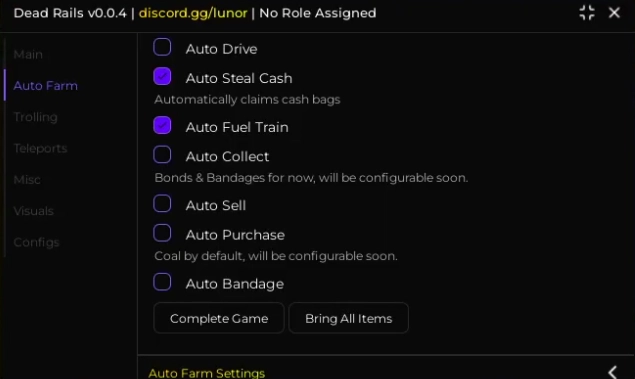
Task: Open the Main tab in the sidebar
Action: (28, 54)
